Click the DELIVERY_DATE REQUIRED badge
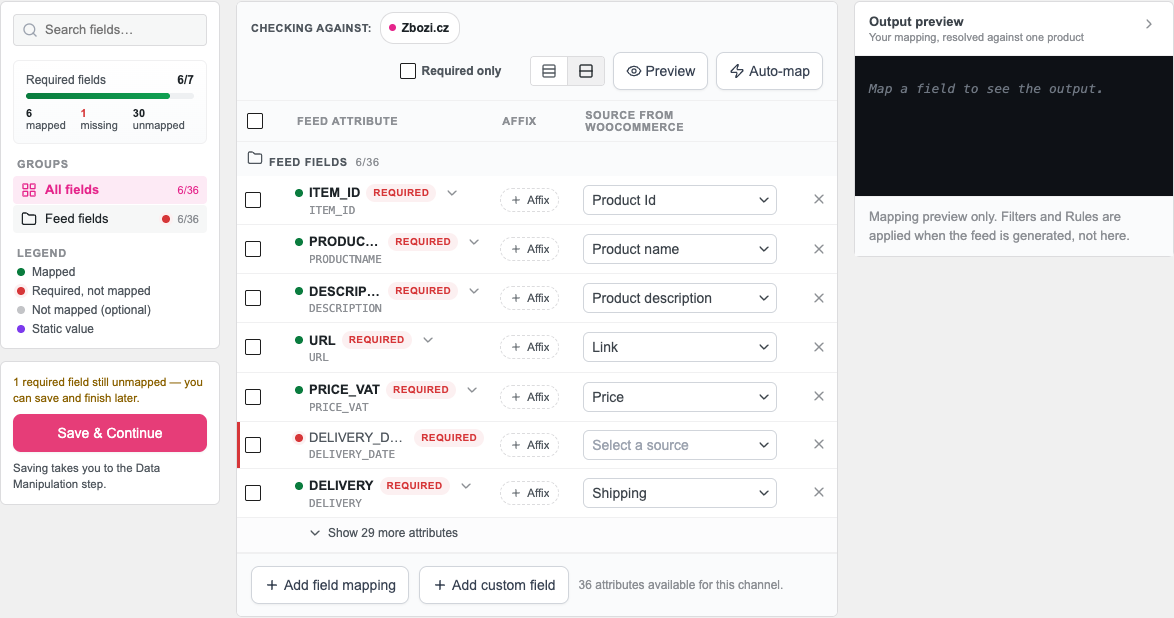 (448, 437)
